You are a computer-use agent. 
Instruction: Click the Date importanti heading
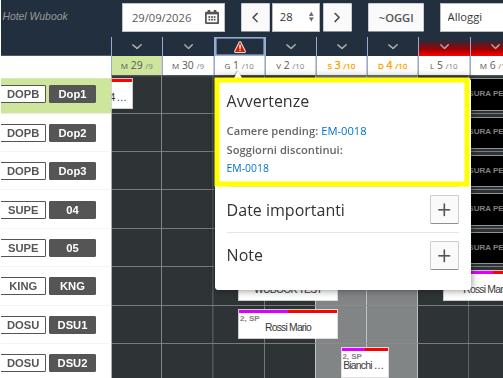[x=285, y=210]
